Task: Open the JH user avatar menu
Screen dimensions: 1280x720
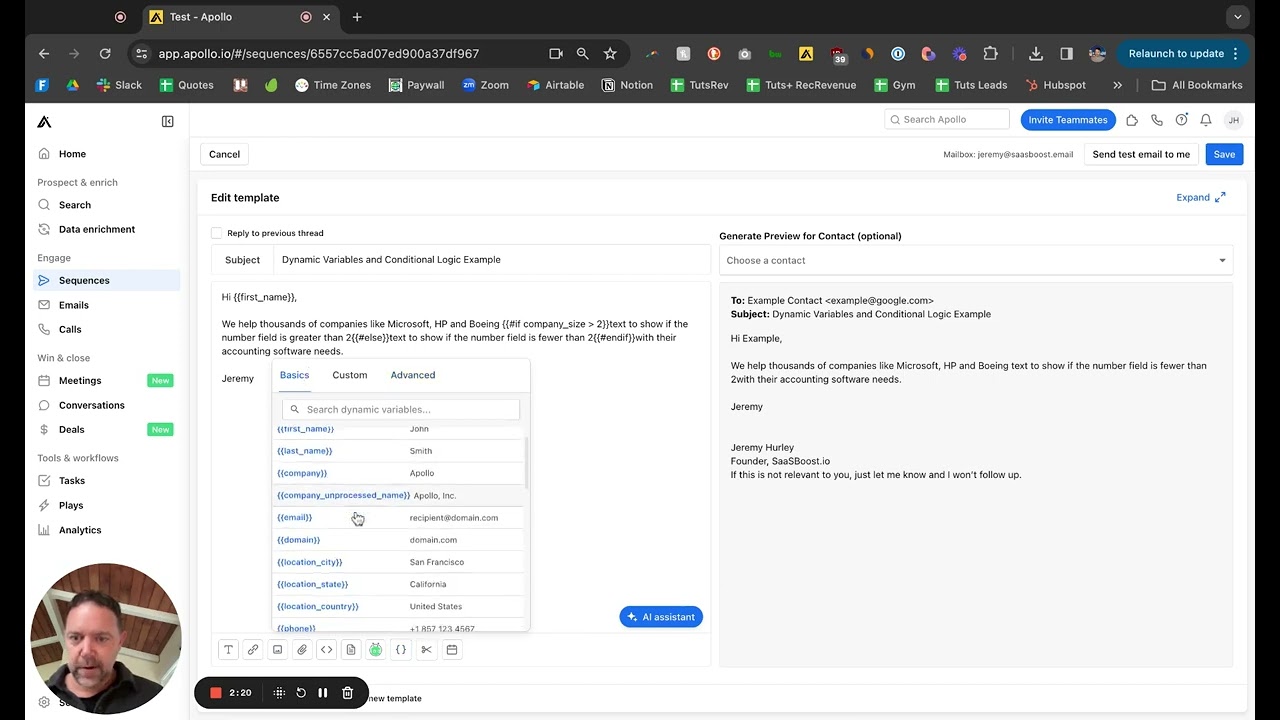Action: [1233, 120]
